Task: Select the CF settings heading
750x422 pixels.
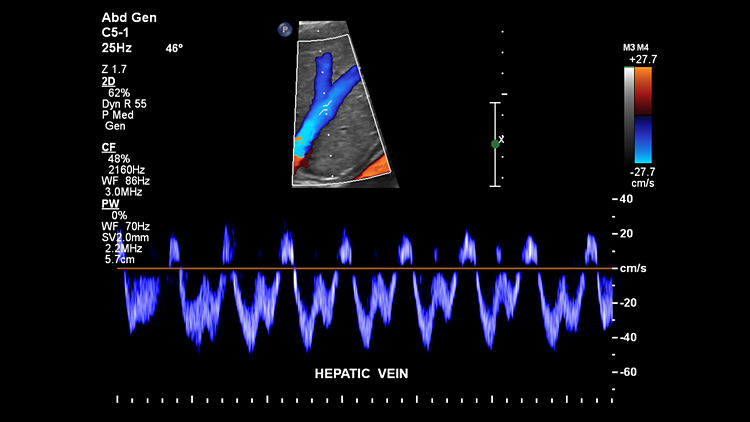Action: (x=108, y=147)
